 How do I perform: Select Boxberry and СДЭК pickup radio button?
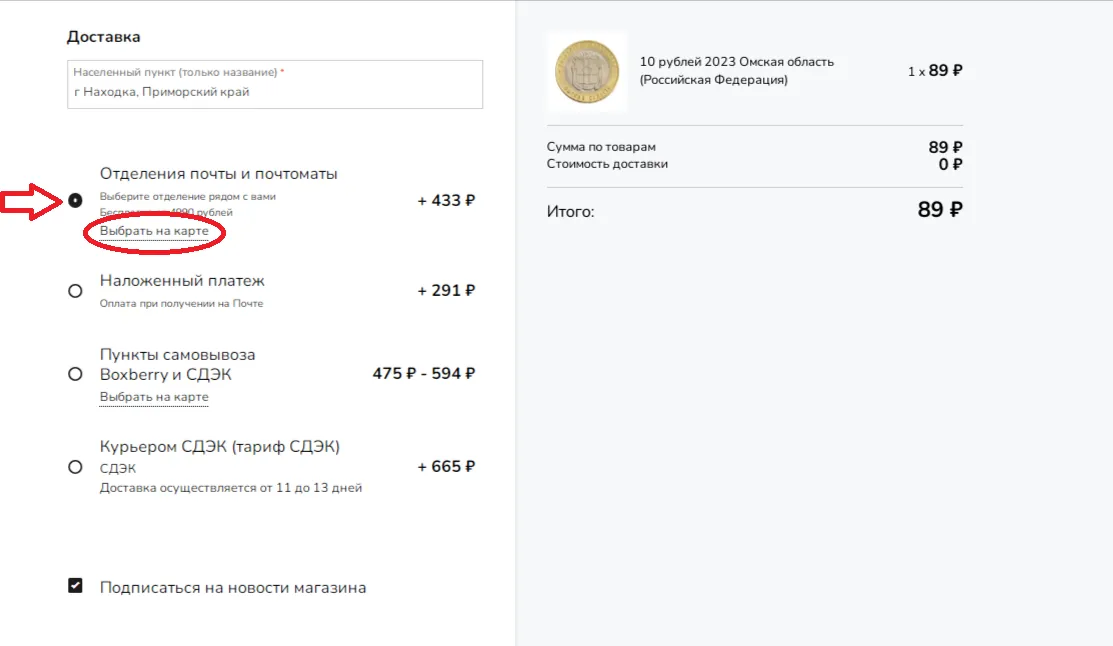point(75,374)
